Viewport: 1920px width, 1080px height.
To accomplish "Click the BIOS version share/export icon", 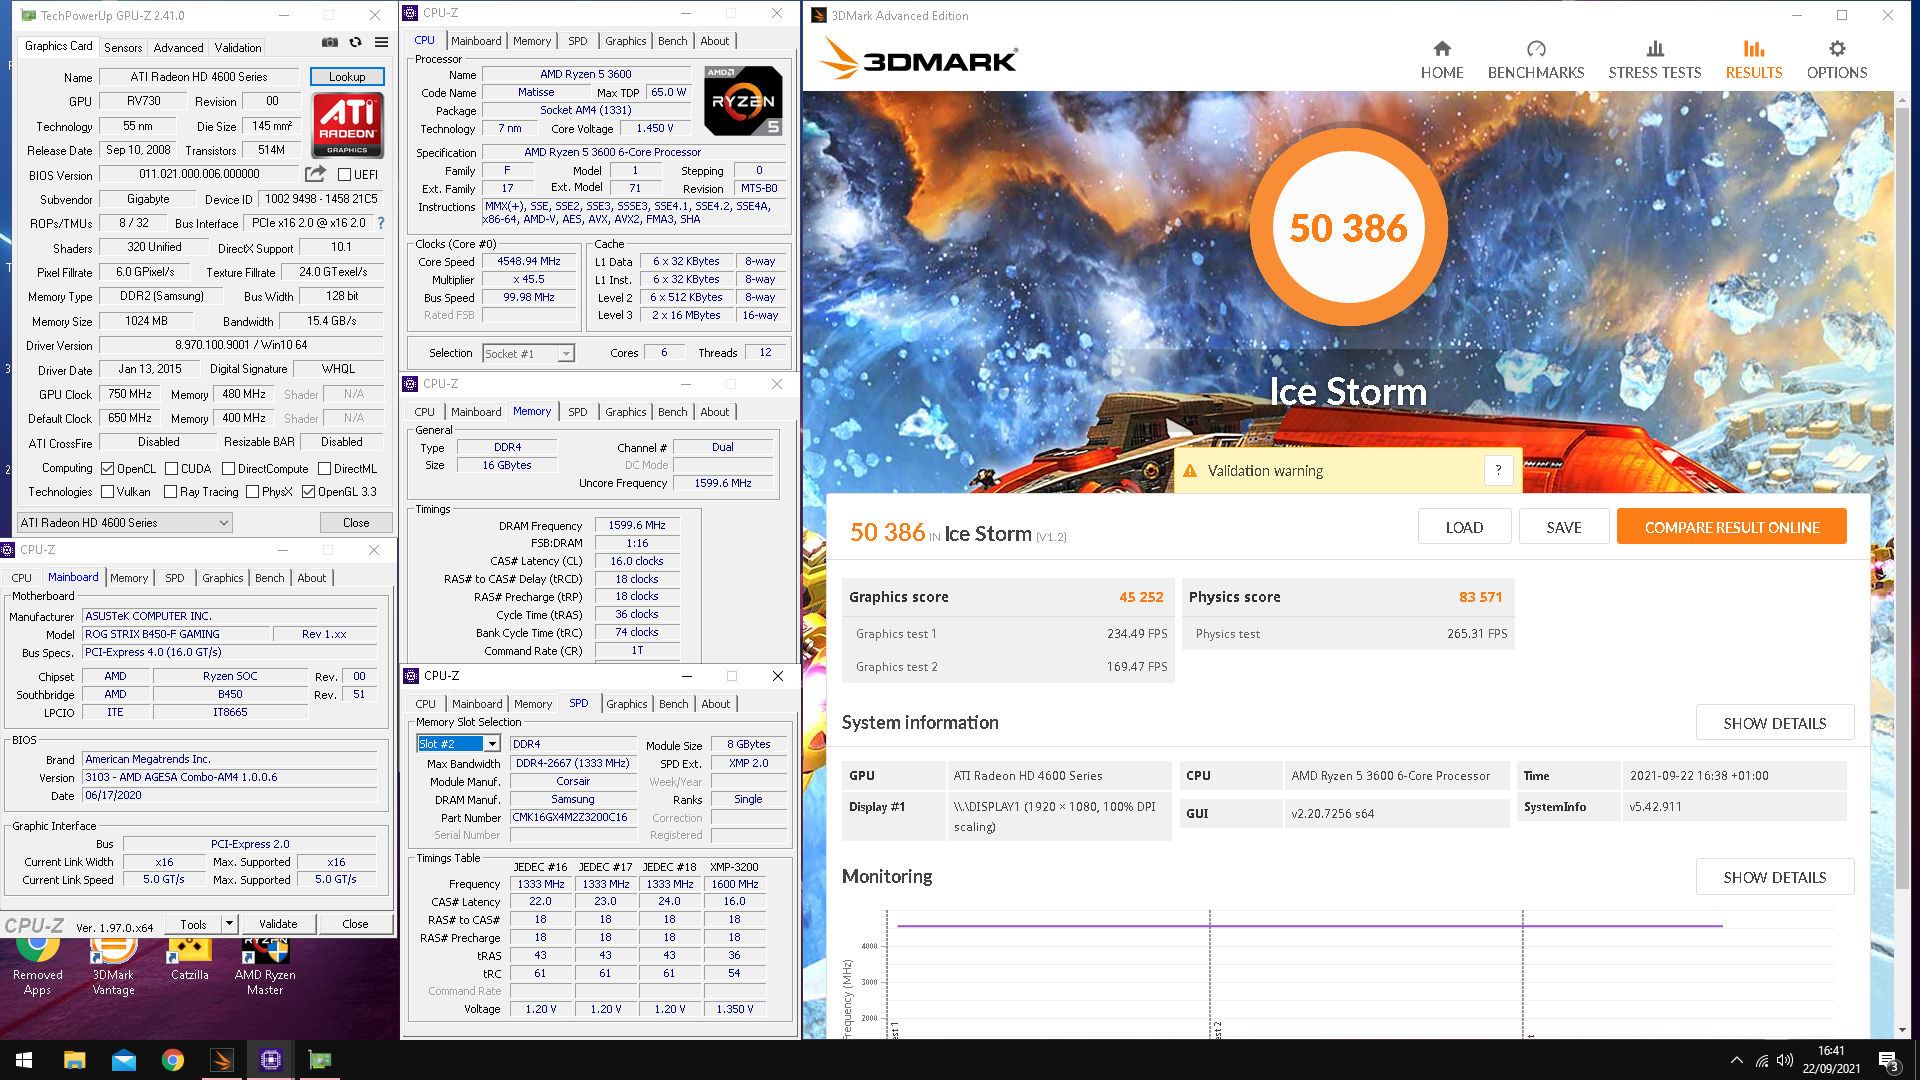I will [x=315, y=173].
